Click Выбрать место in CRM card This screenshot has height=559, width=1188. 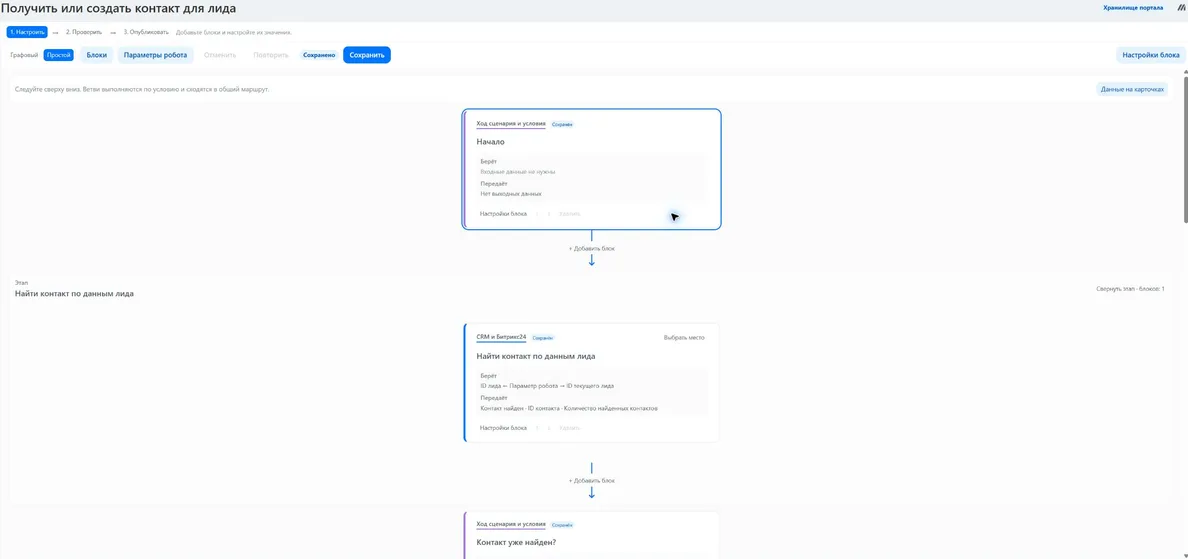coord(684,338)
